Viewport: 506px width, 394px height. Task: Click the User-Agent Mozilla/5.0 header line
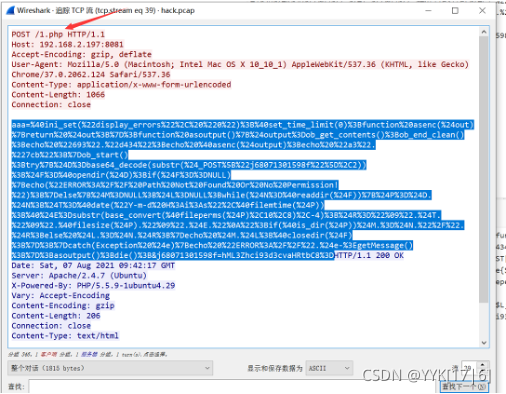tap(240, 64)
